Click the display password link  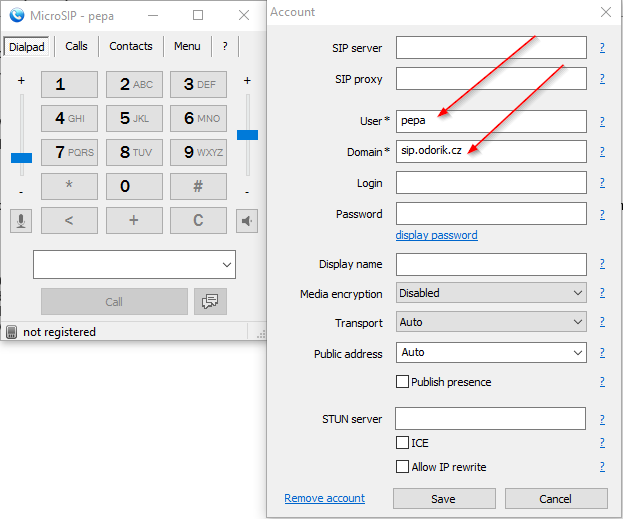(436, 235)
